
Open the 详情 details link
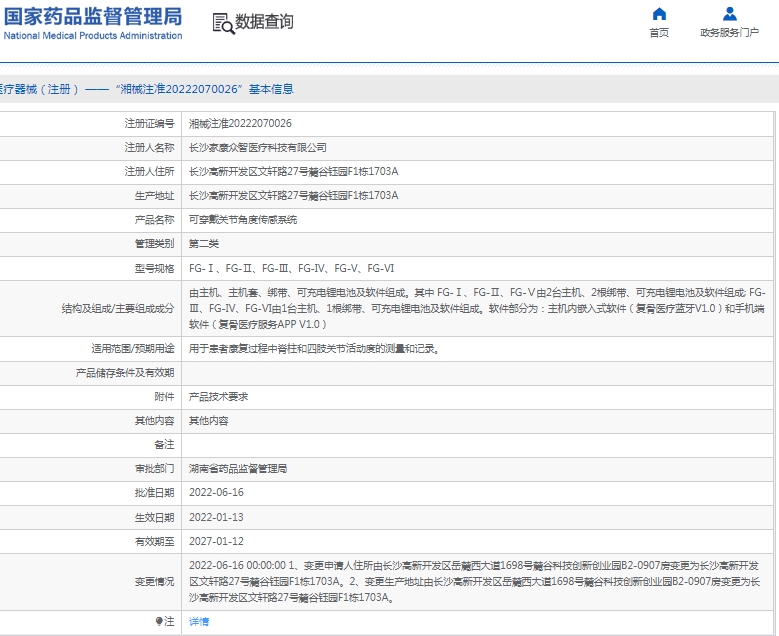[199, 622]
